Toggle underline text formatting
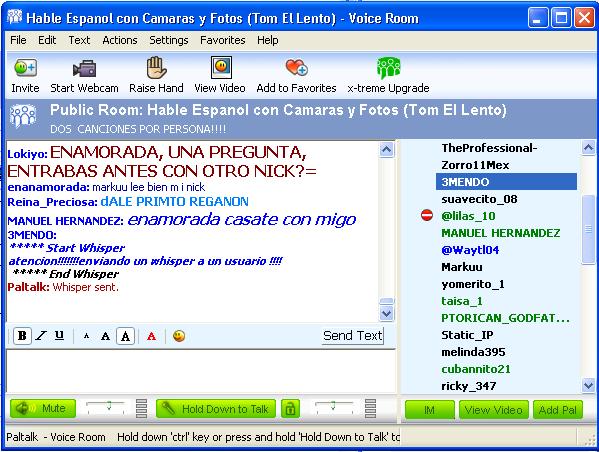Viewport: 599px width, 452px height. [x=59, y=335]
